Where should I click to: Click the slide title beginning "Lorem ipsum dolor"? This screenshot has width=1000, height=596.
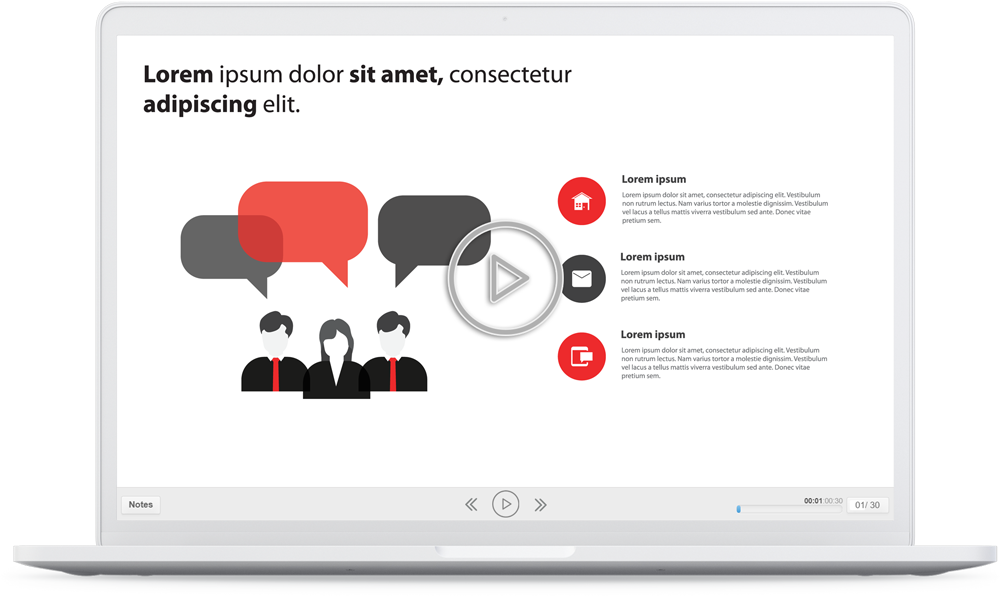(x=357, y=88)
